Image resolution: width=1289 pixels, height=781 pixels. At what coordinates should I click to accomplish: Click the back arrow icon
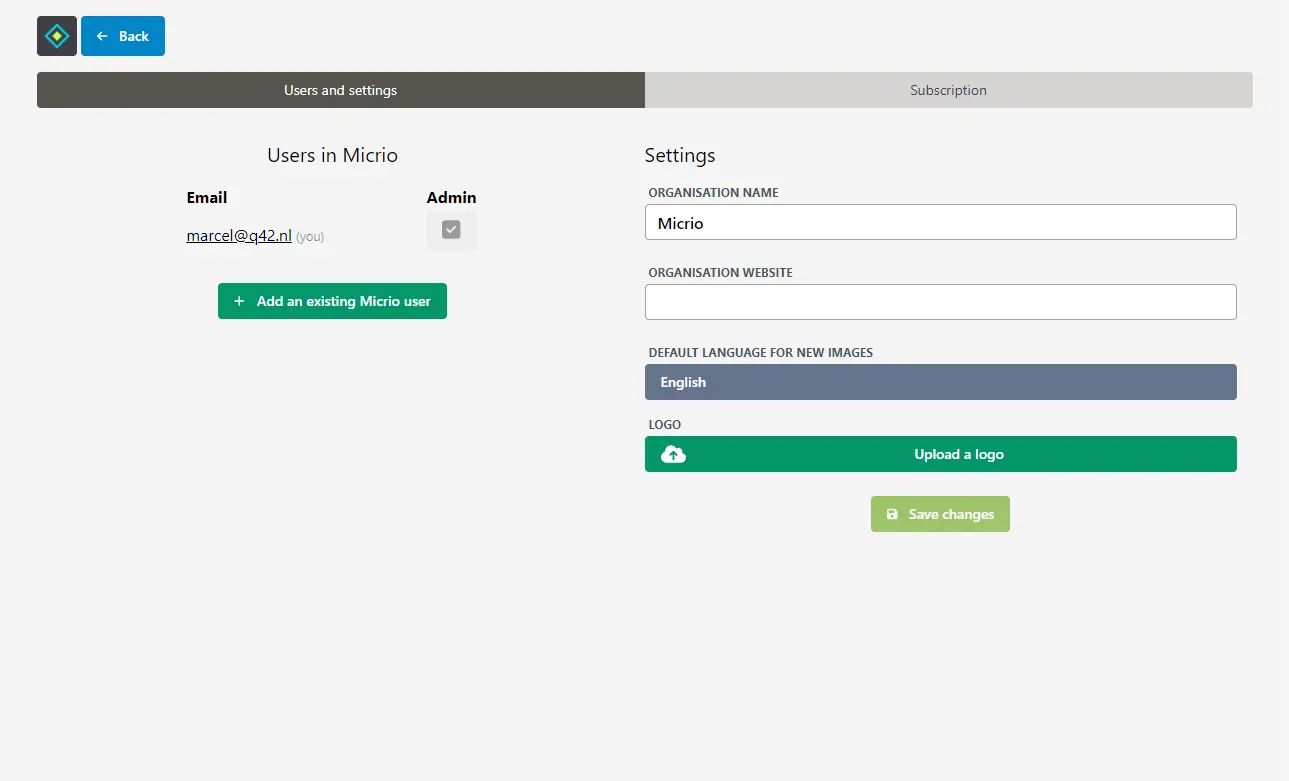101,35
